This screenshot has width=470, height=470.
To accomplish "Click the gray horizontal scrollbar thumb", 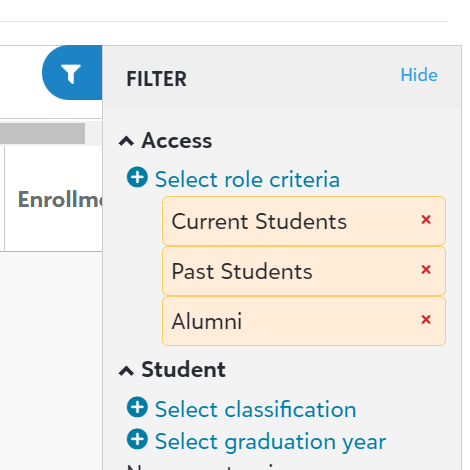I will tap(42, 133).
